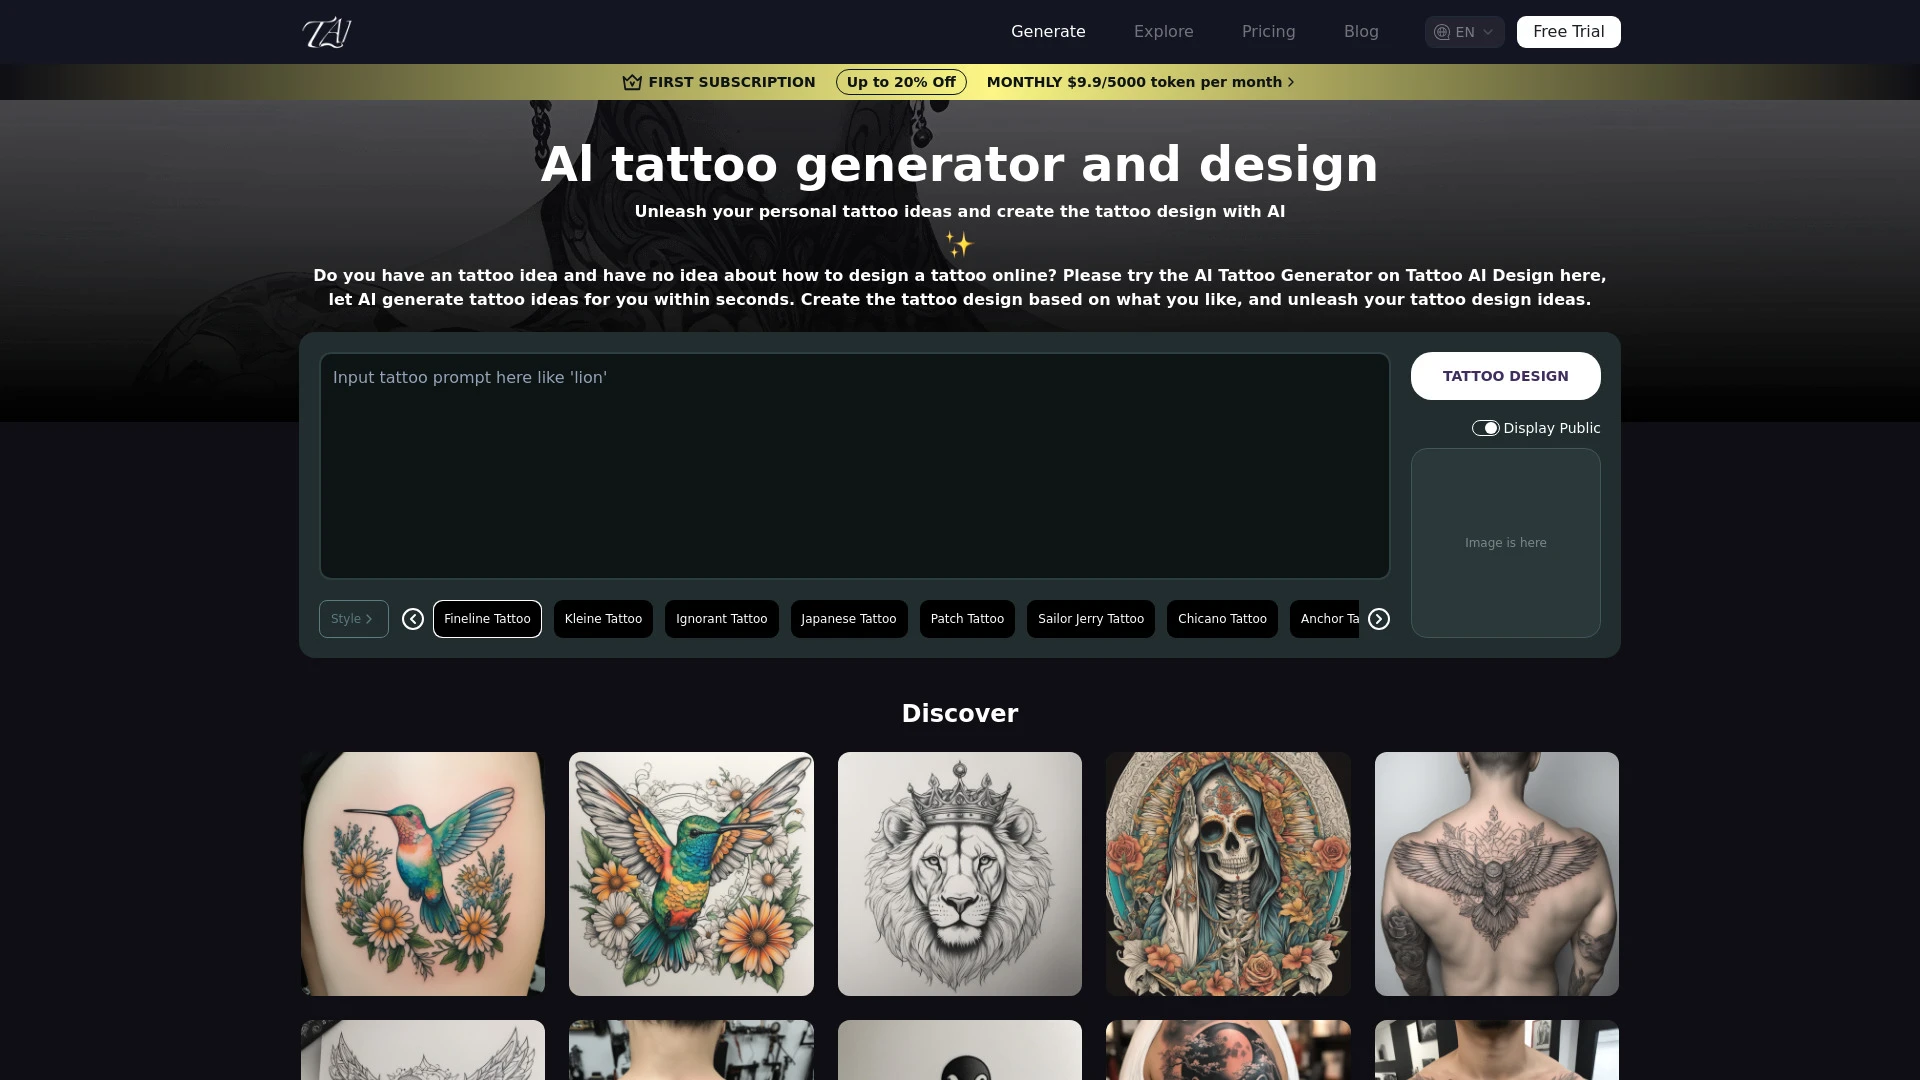Click the TATTOO DESIGN button
Image resolution: width=1920 pixels, height=1080 pixels.
[x=1505, y=375]
